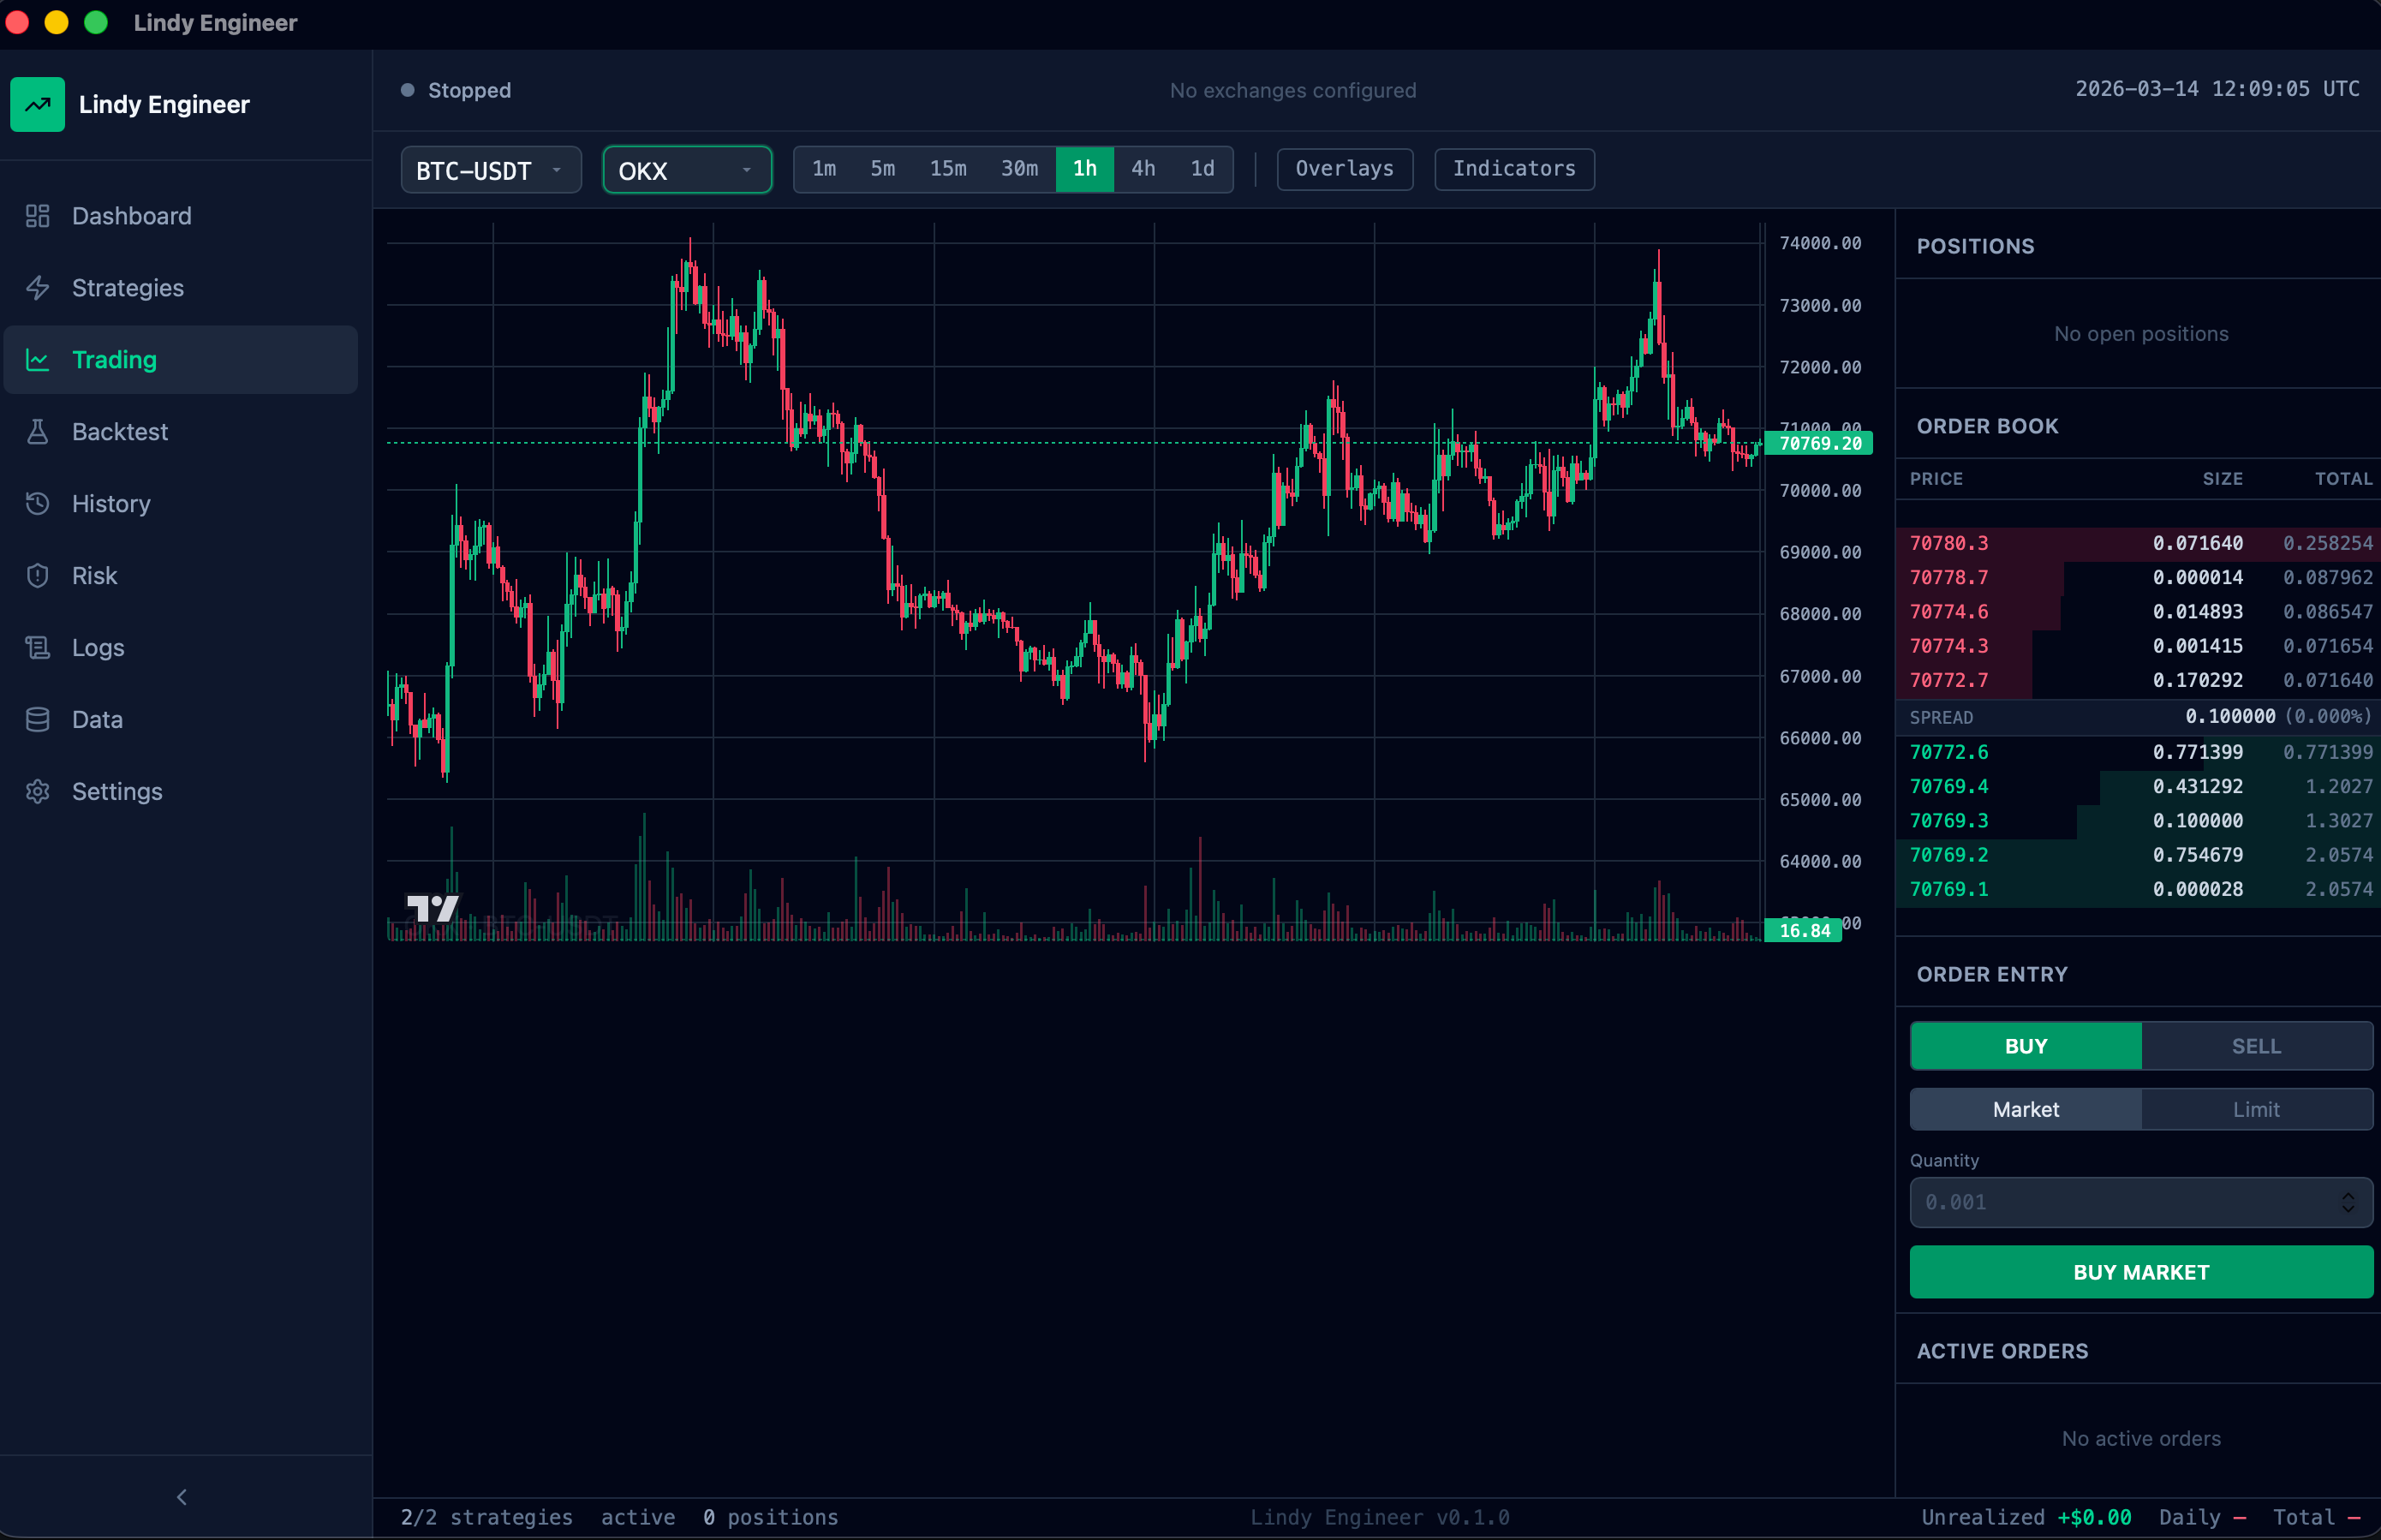
Task: Open the Settings page
Action: click(x=117, y=791)
